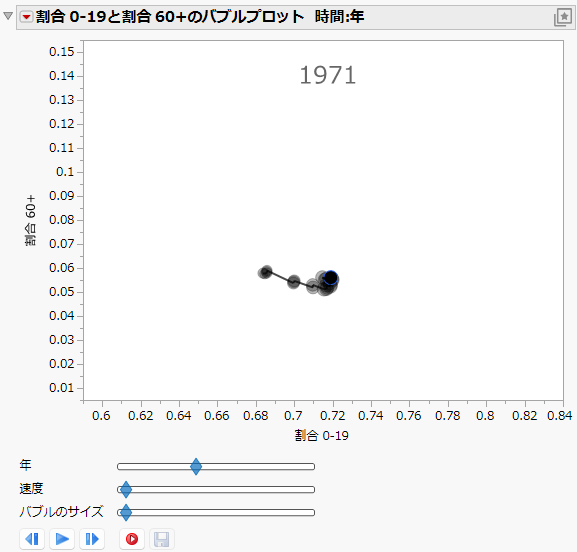This screenshot has height=552, width=577.
Task: Select the blue-outlined current bubble
Action: coord(331,278)
